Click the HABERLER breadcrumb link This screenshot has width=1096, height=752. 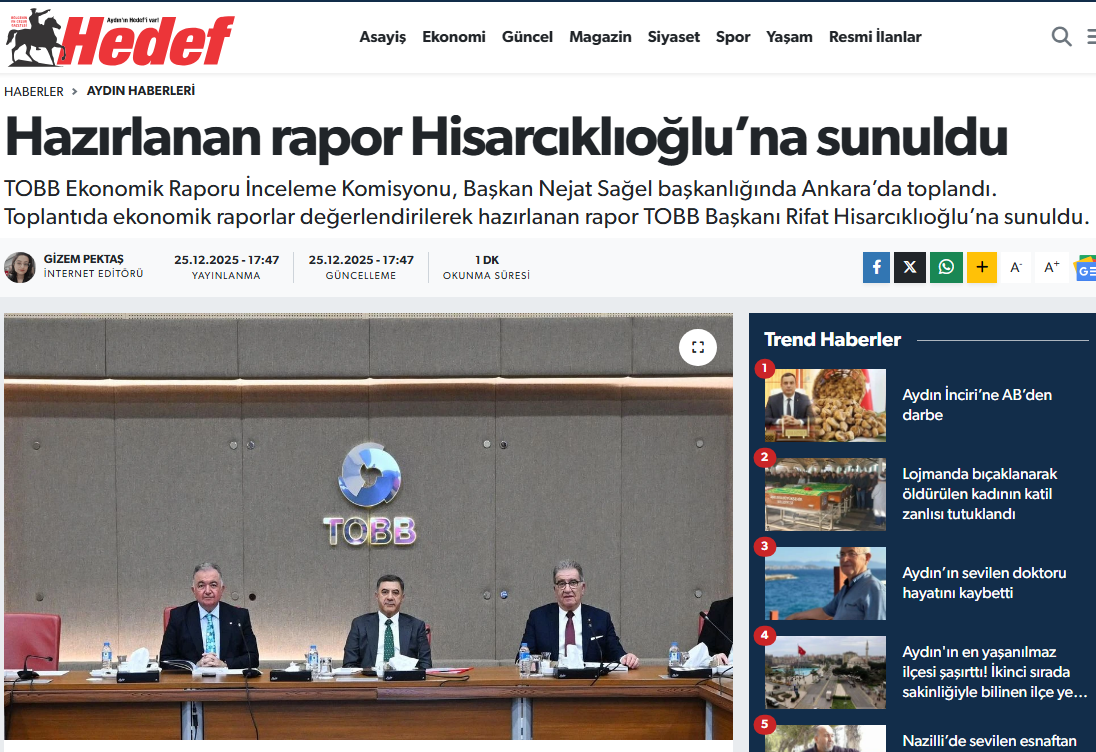[34, 91]
